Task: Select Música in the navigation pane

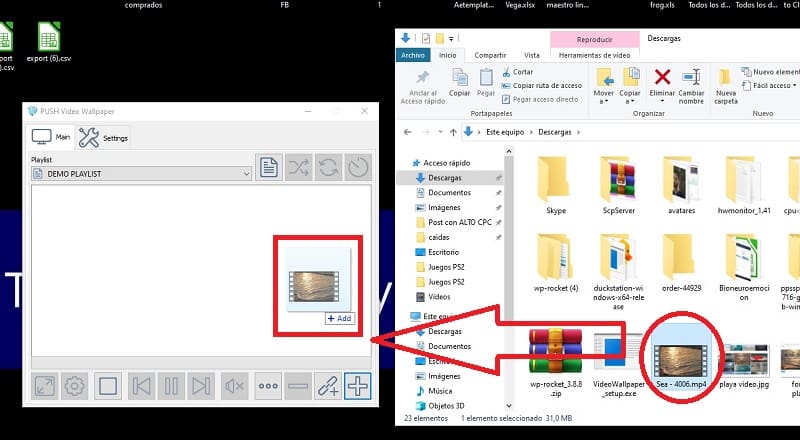Action: point(434,390)
